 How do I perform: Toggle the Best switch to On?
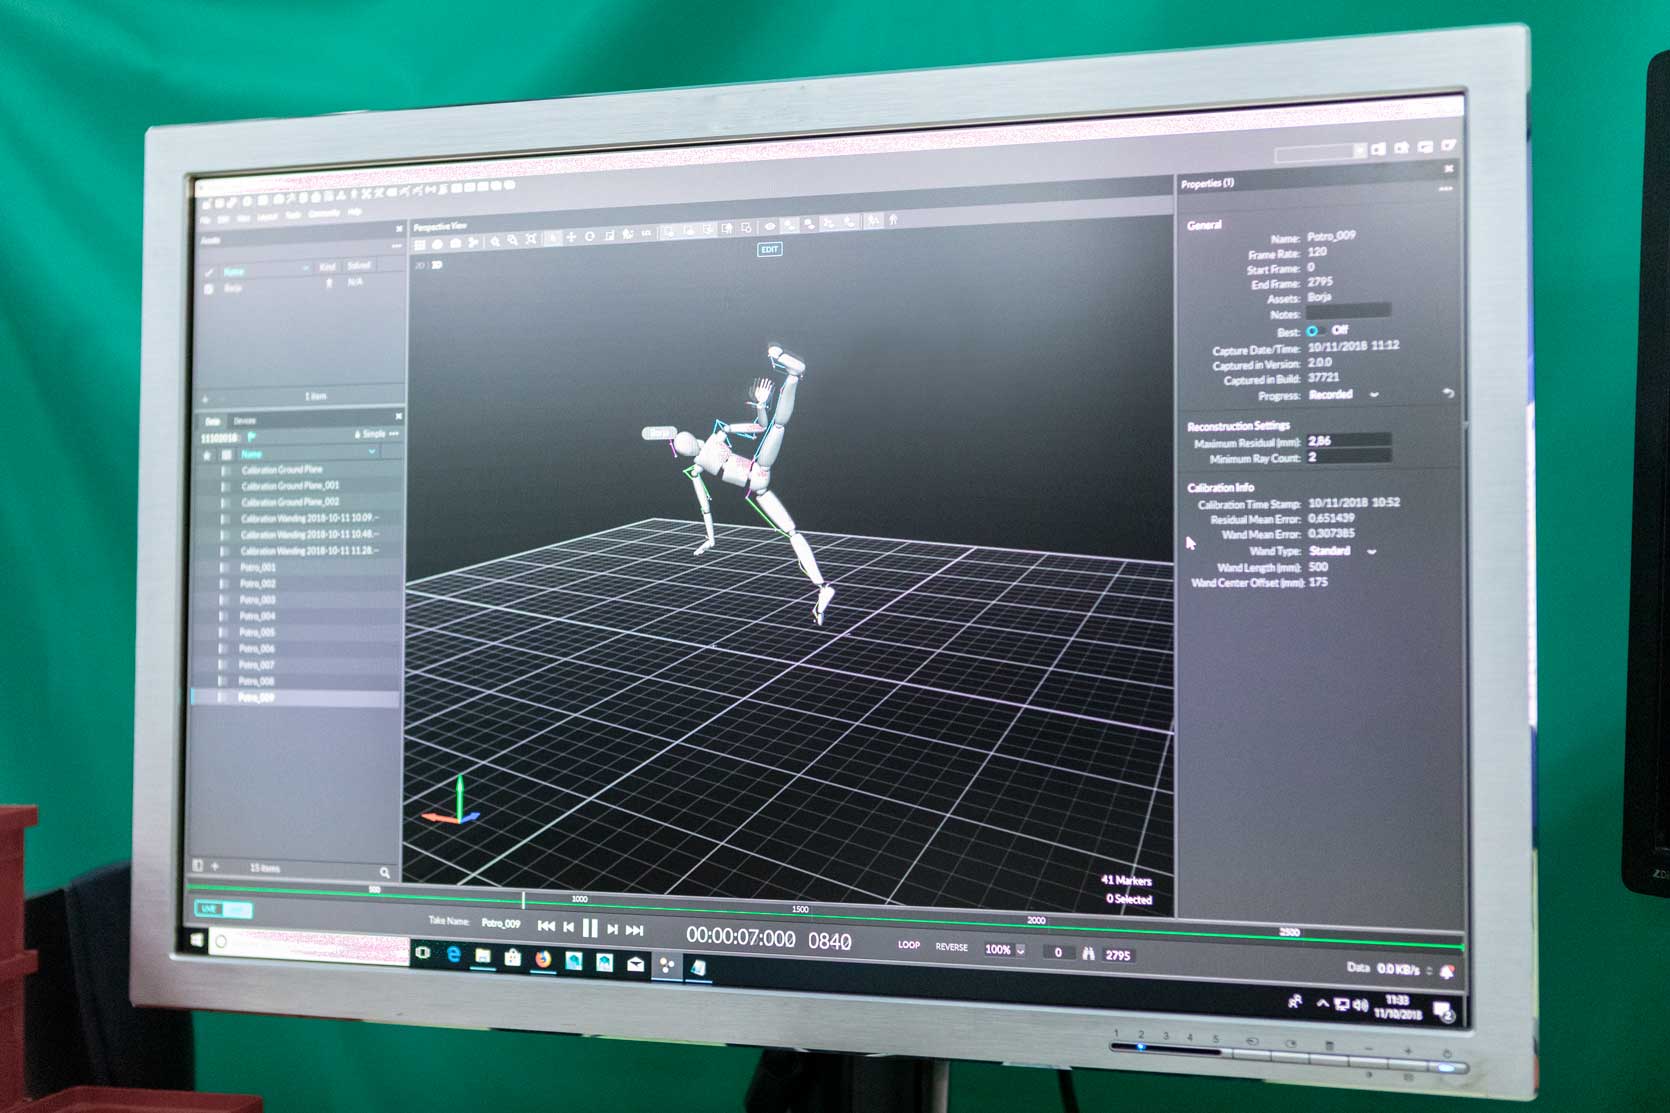pyautogui.click(x=1315, y=331)
